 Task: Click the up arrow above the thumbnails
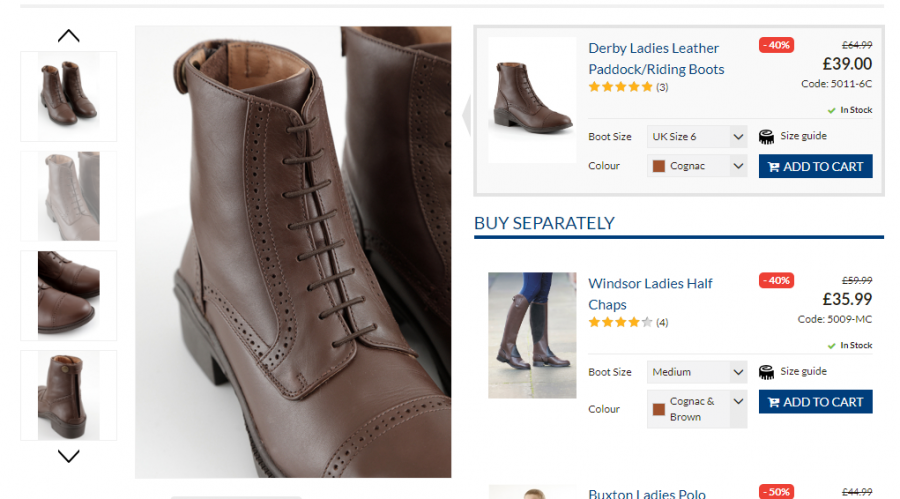tap(68, 36)
